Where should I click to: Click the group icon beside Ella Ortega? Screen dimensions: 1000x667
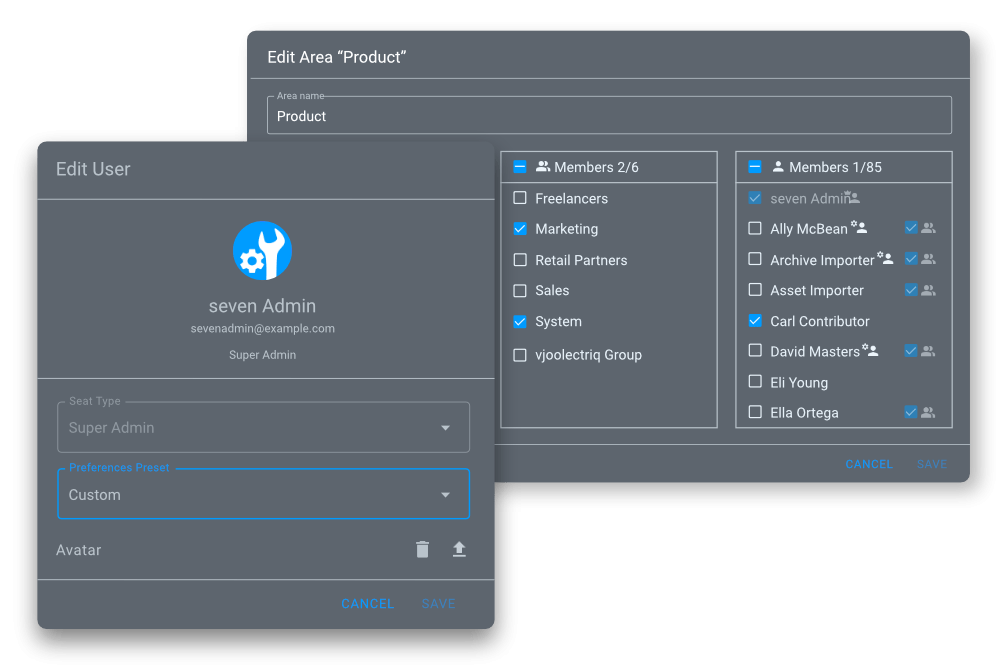point(929,412)
